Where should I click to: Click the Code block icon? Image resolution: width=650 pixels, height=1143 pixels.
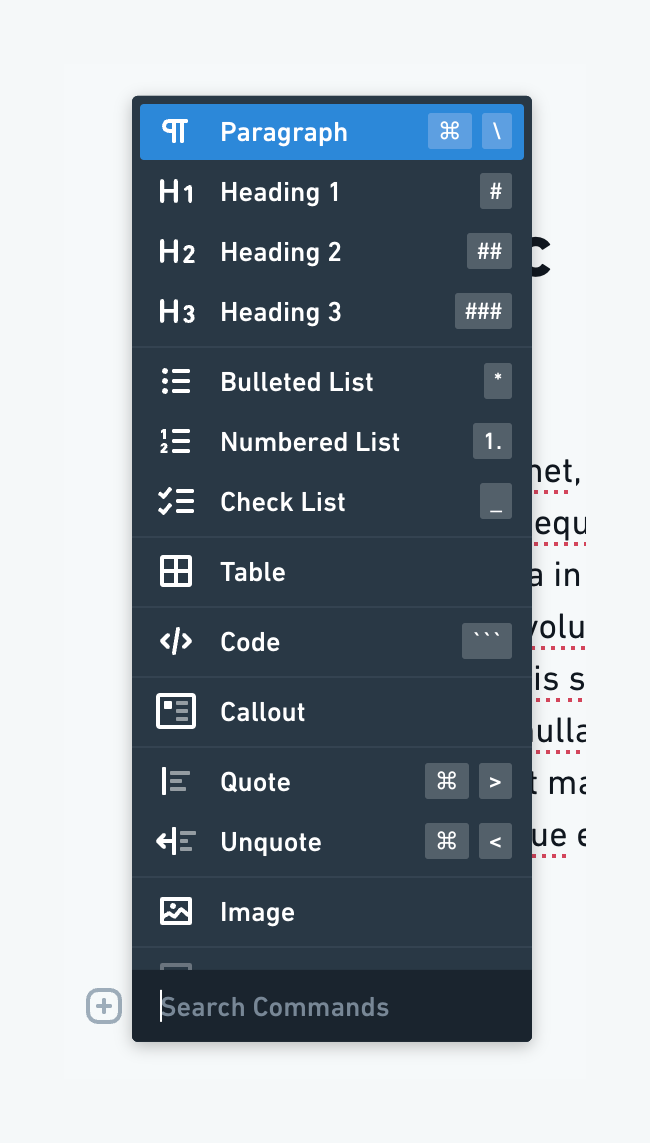[x=176, y=641]
